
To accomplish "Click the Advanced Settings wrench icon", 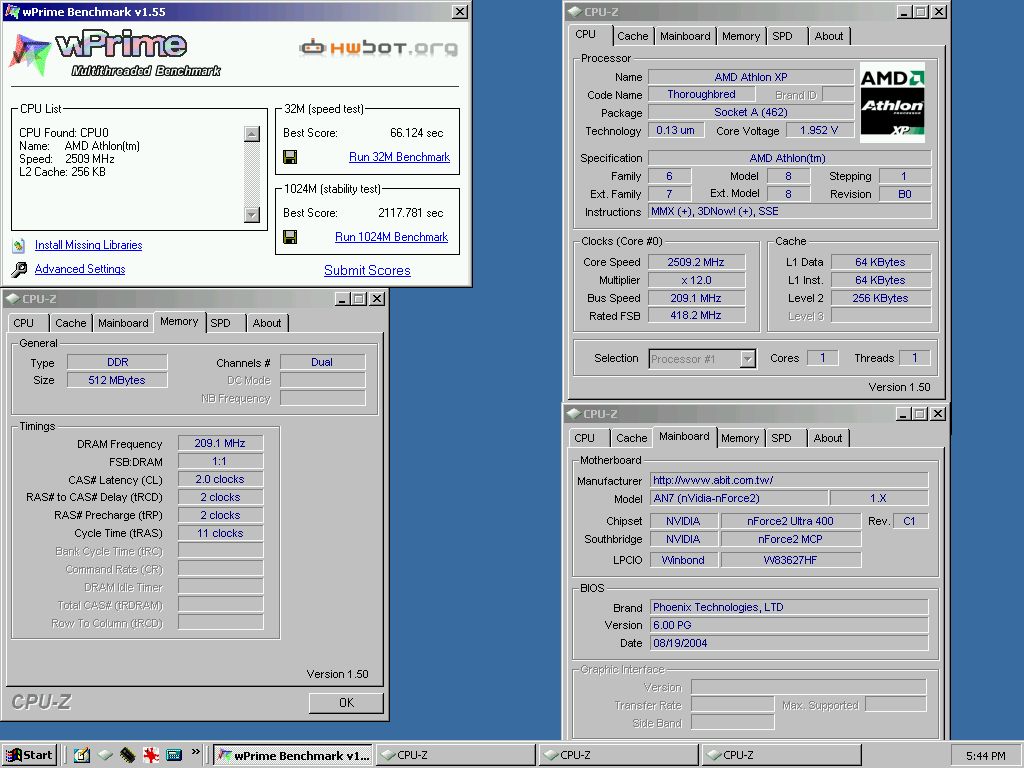I will pos(19,269).
